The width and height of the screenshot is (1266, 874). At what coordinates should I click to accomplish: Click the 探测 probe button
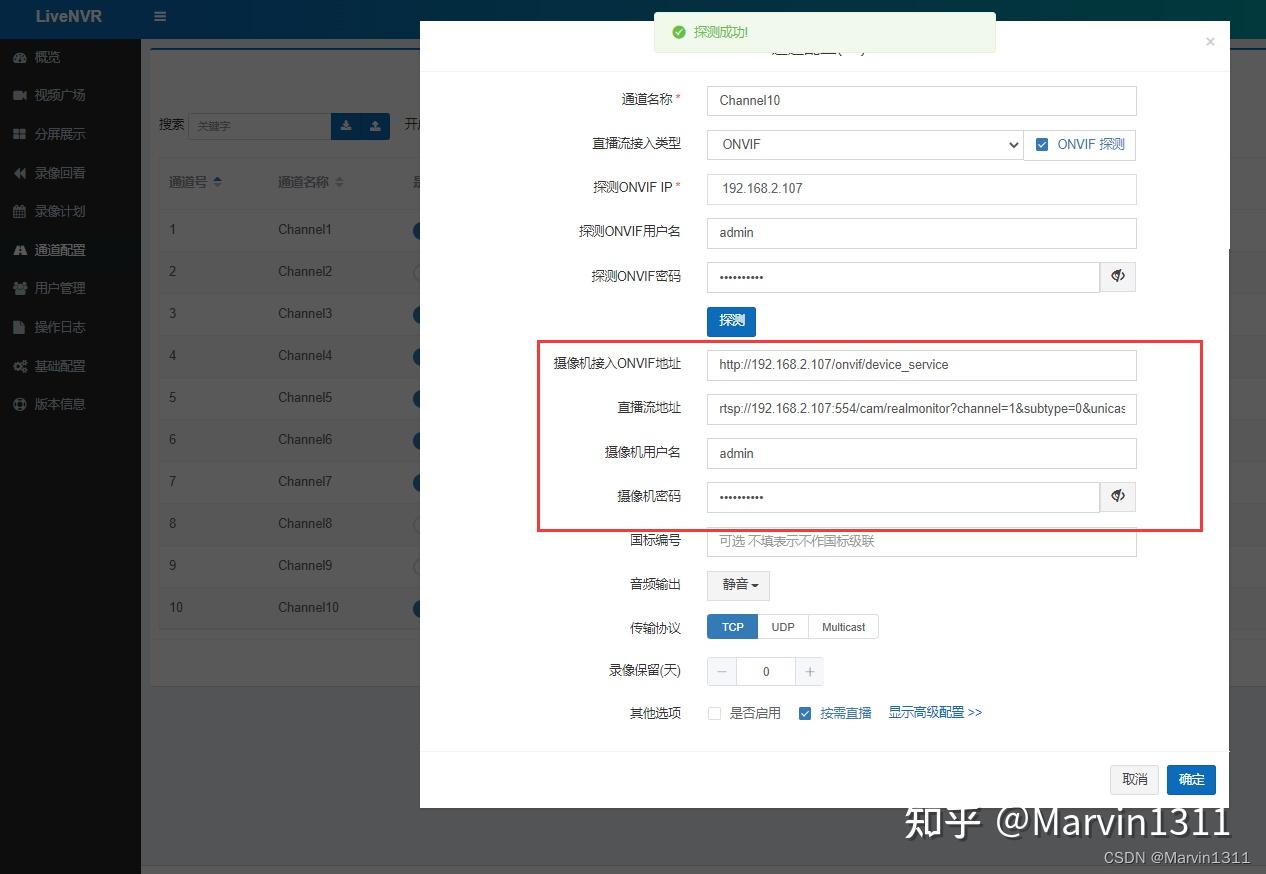[x=731, y=321]
